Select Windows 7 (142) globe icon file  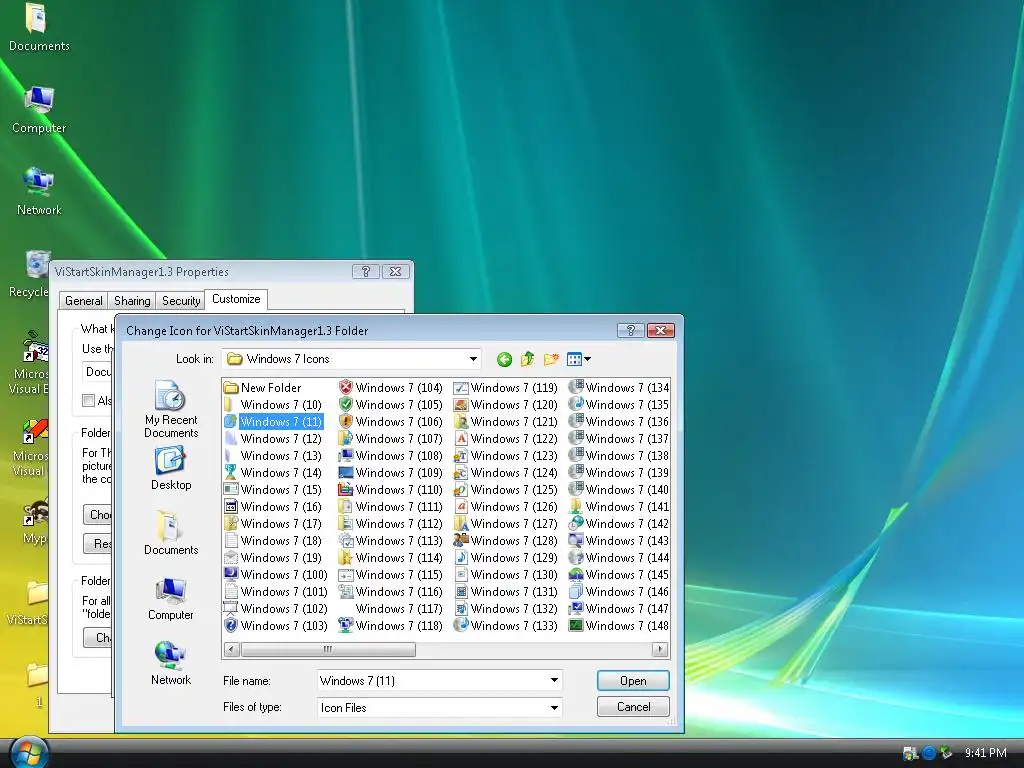[619, 524]
